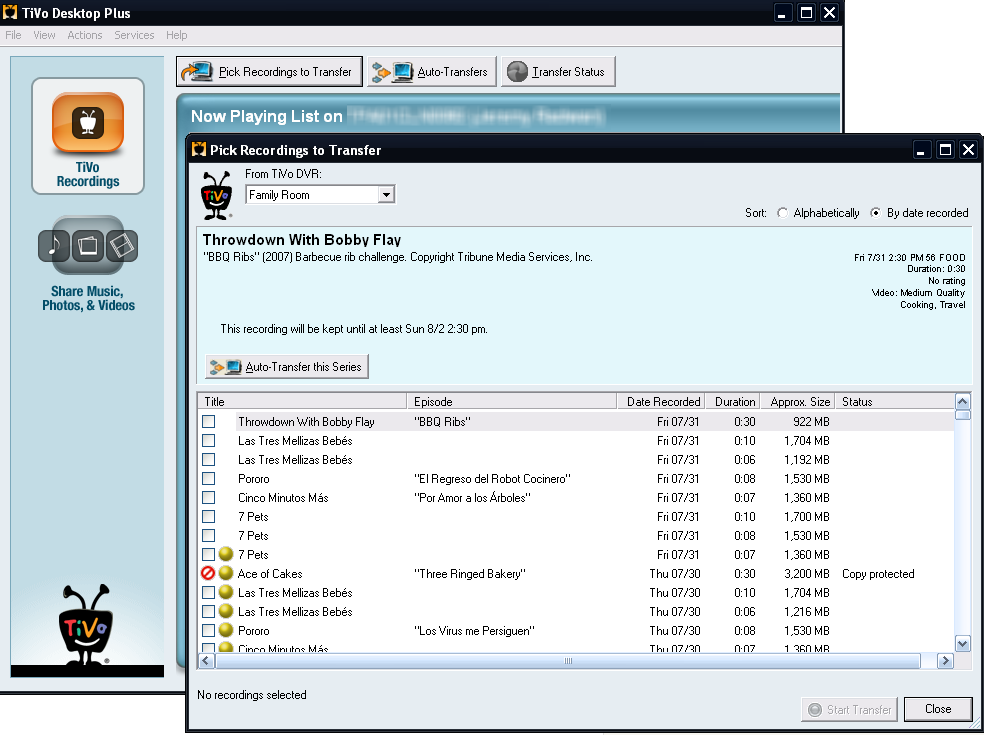This screenshot has width=987, height=735.
Task: Click the horizontal scroll right arrow
Action: pyautogui.click(x=945, y=661)
